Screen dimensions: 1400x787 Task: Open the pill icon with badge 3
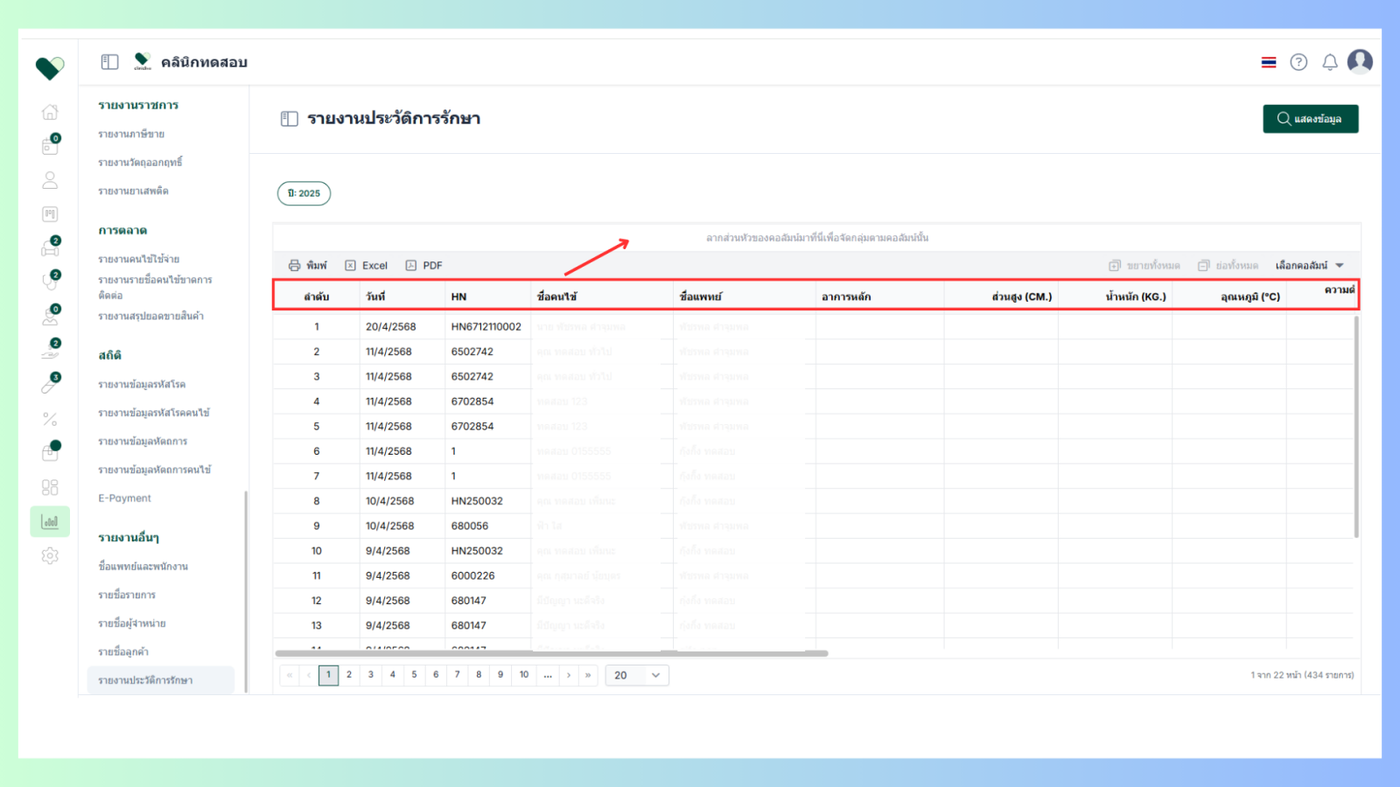pos(49,385)
